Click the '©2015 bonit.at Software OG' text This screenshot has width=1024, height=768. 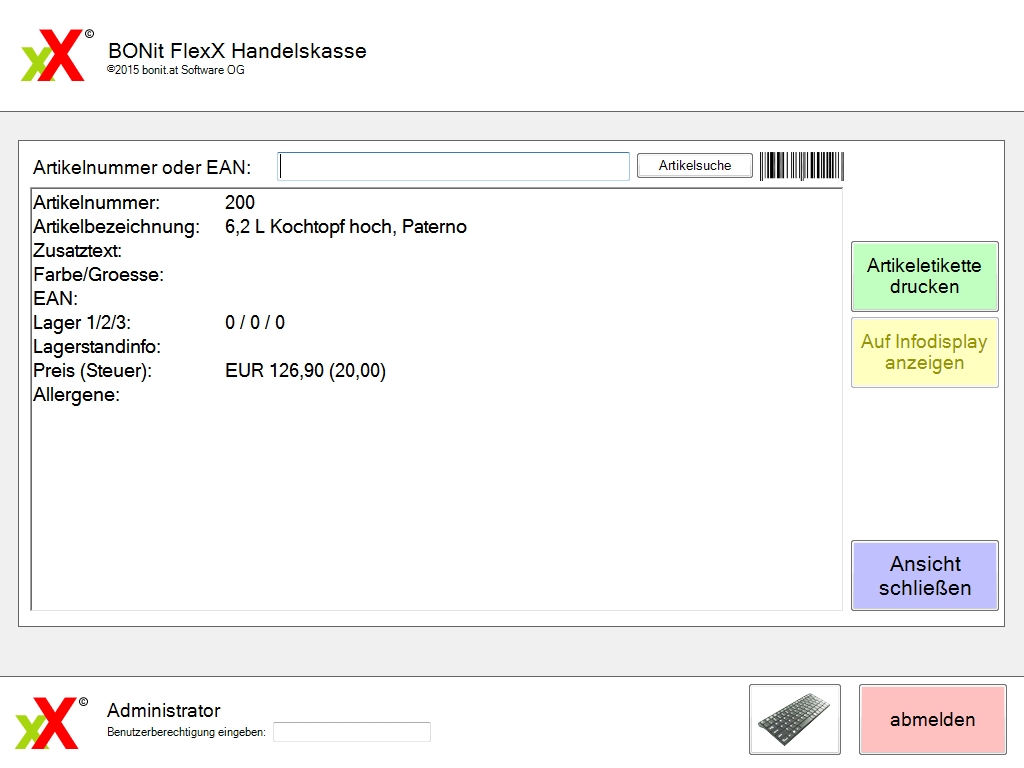176,70
